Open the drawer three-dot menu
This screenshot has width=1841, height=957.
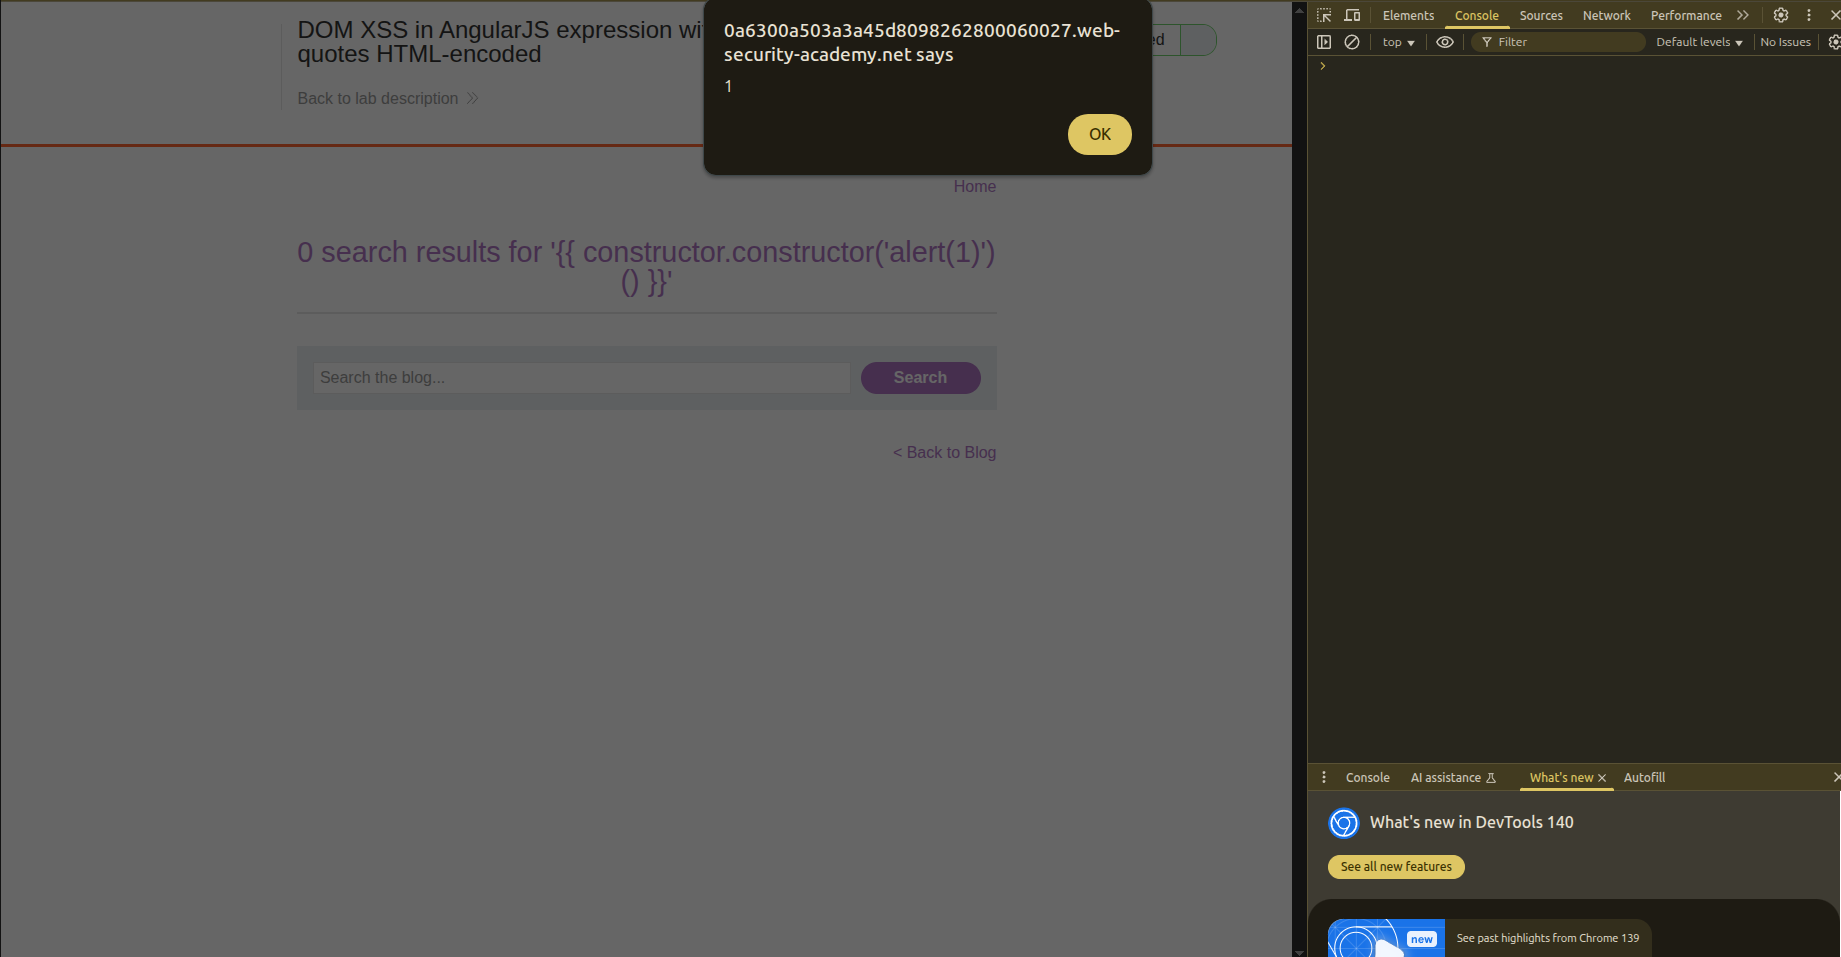[x=1324, y=777]
